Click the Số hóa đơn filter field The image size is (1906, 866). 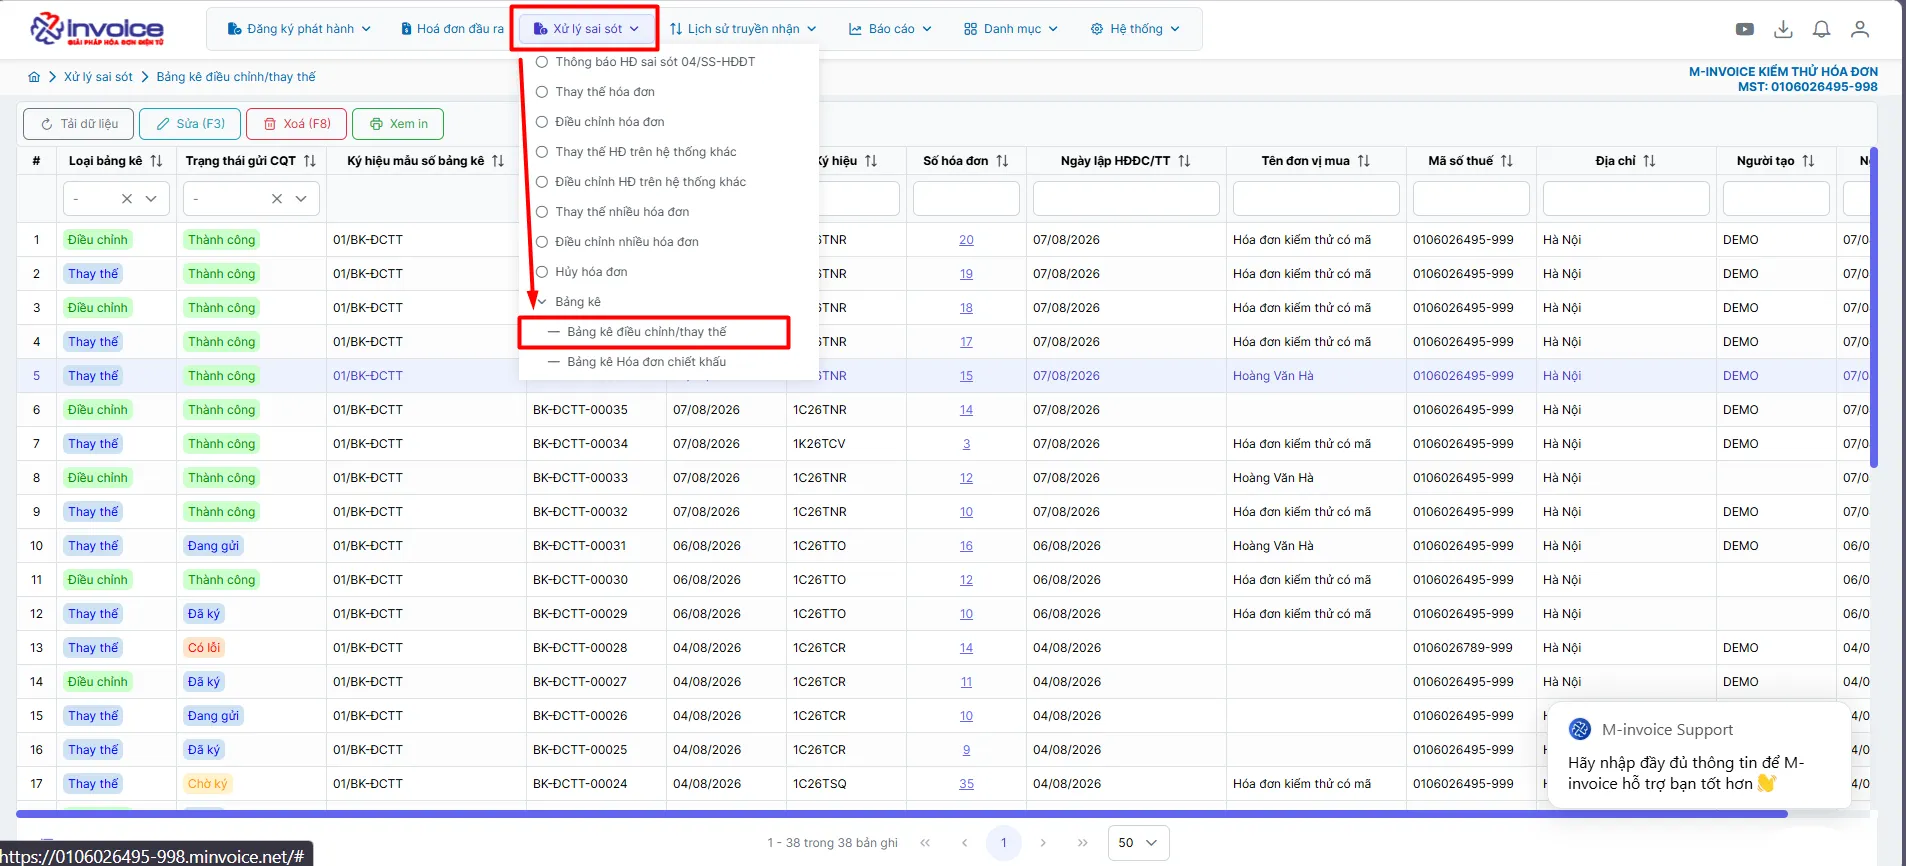pos(966,199)
